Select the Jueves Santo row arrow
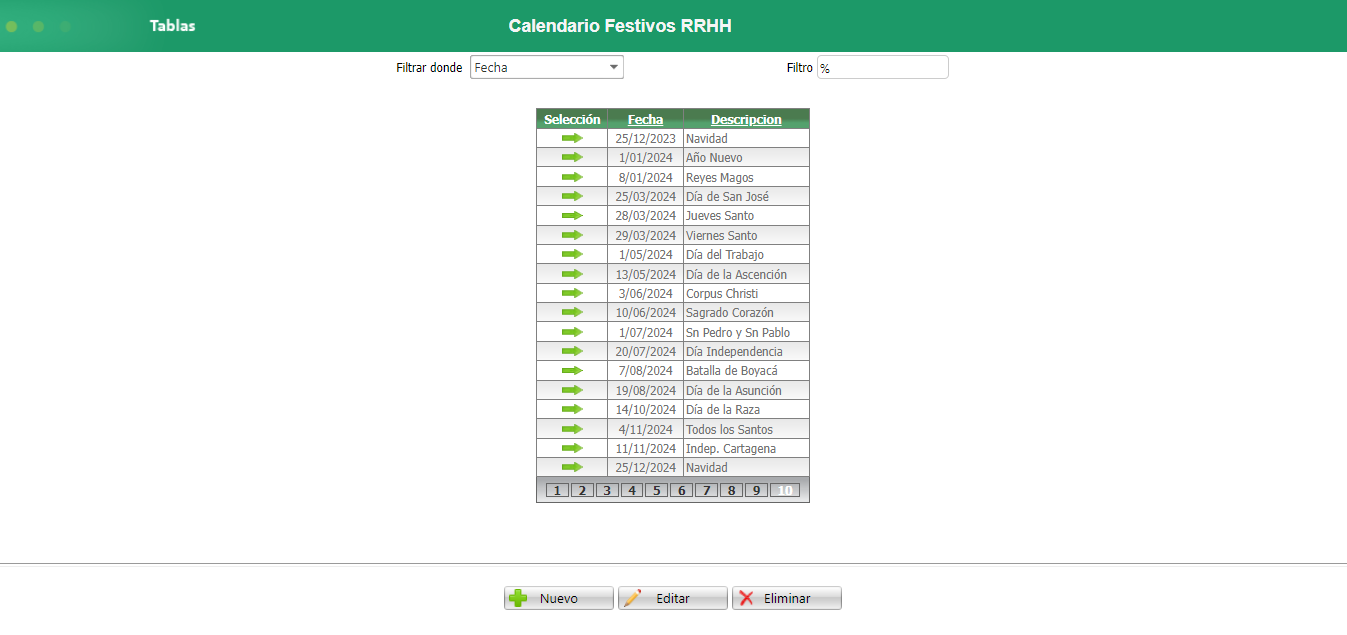 [x=572, y=215]
